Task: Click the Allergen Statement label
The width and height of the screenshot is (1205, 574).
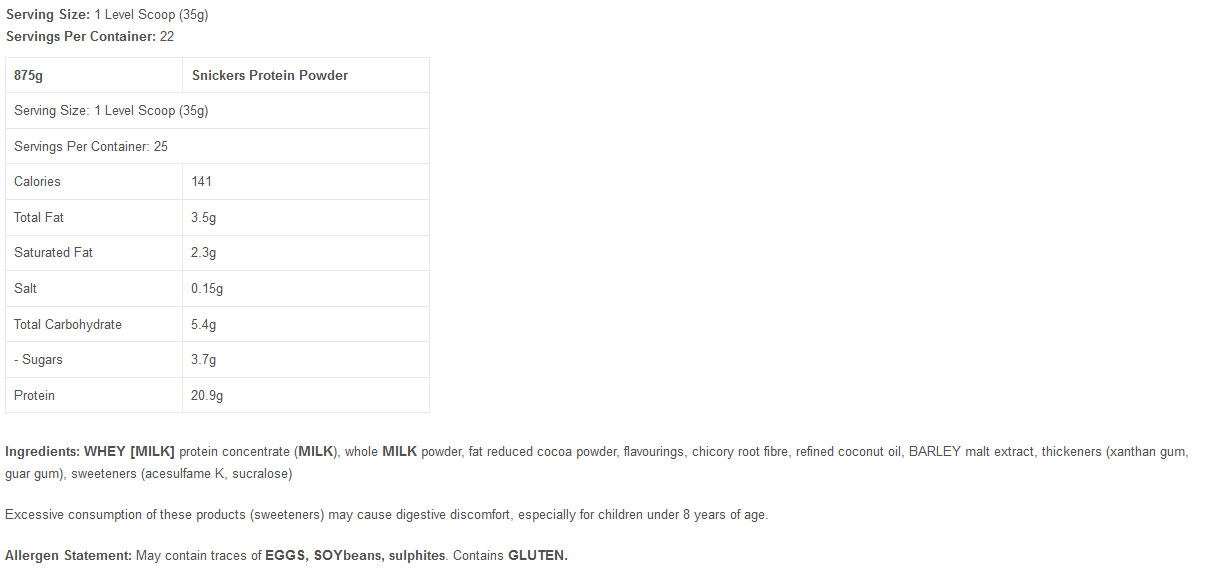Action: pyautogui.click(x=68, y=555)
